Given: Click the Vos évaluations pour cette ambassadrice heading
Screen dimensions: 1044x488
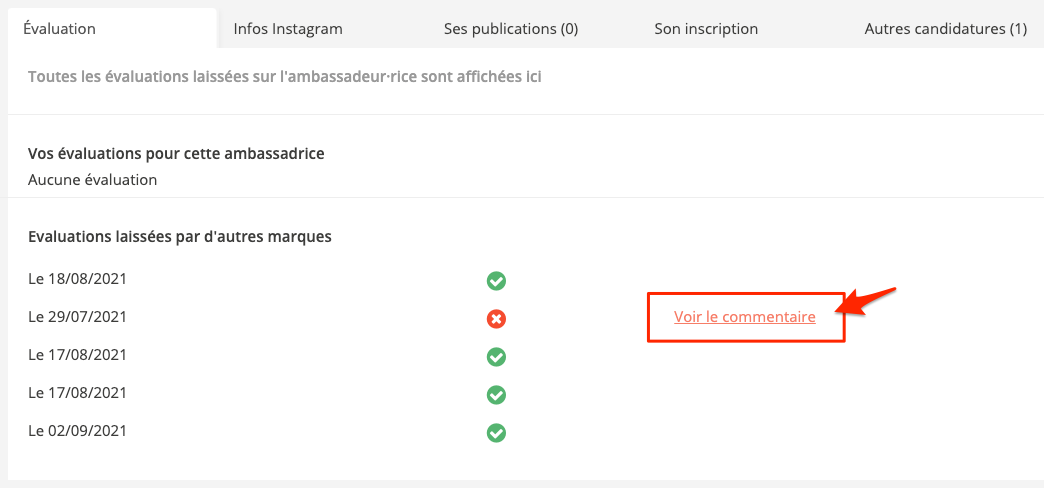Looking at the screenshot, I should 176,154.
